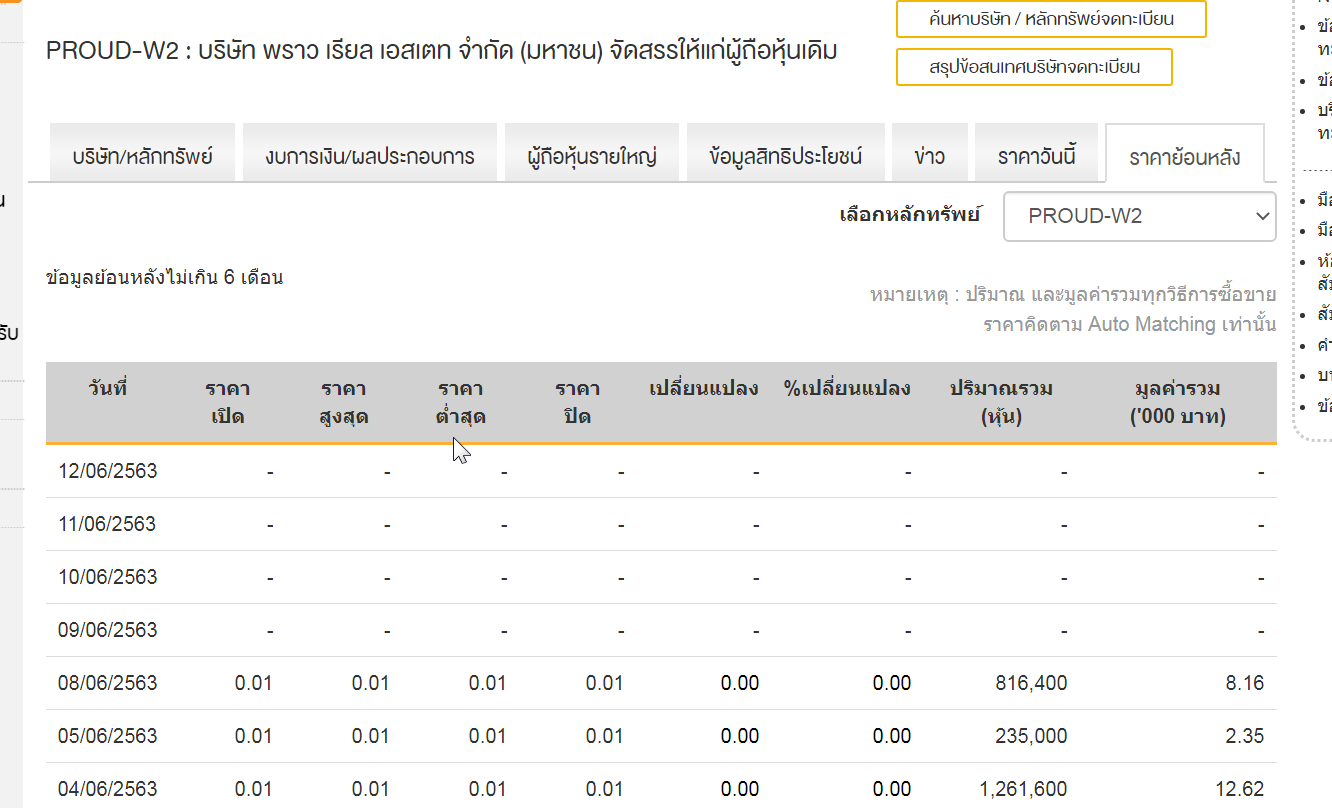Viewport: 1332px width, 808px height.
Task: Click total value 12.62
Action: coord(1240,789)
